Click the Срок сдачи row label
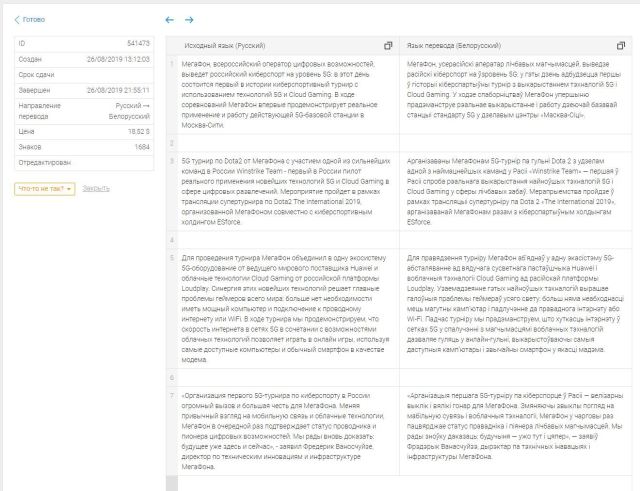The image size is (640, 491). (x=36, y=75)
